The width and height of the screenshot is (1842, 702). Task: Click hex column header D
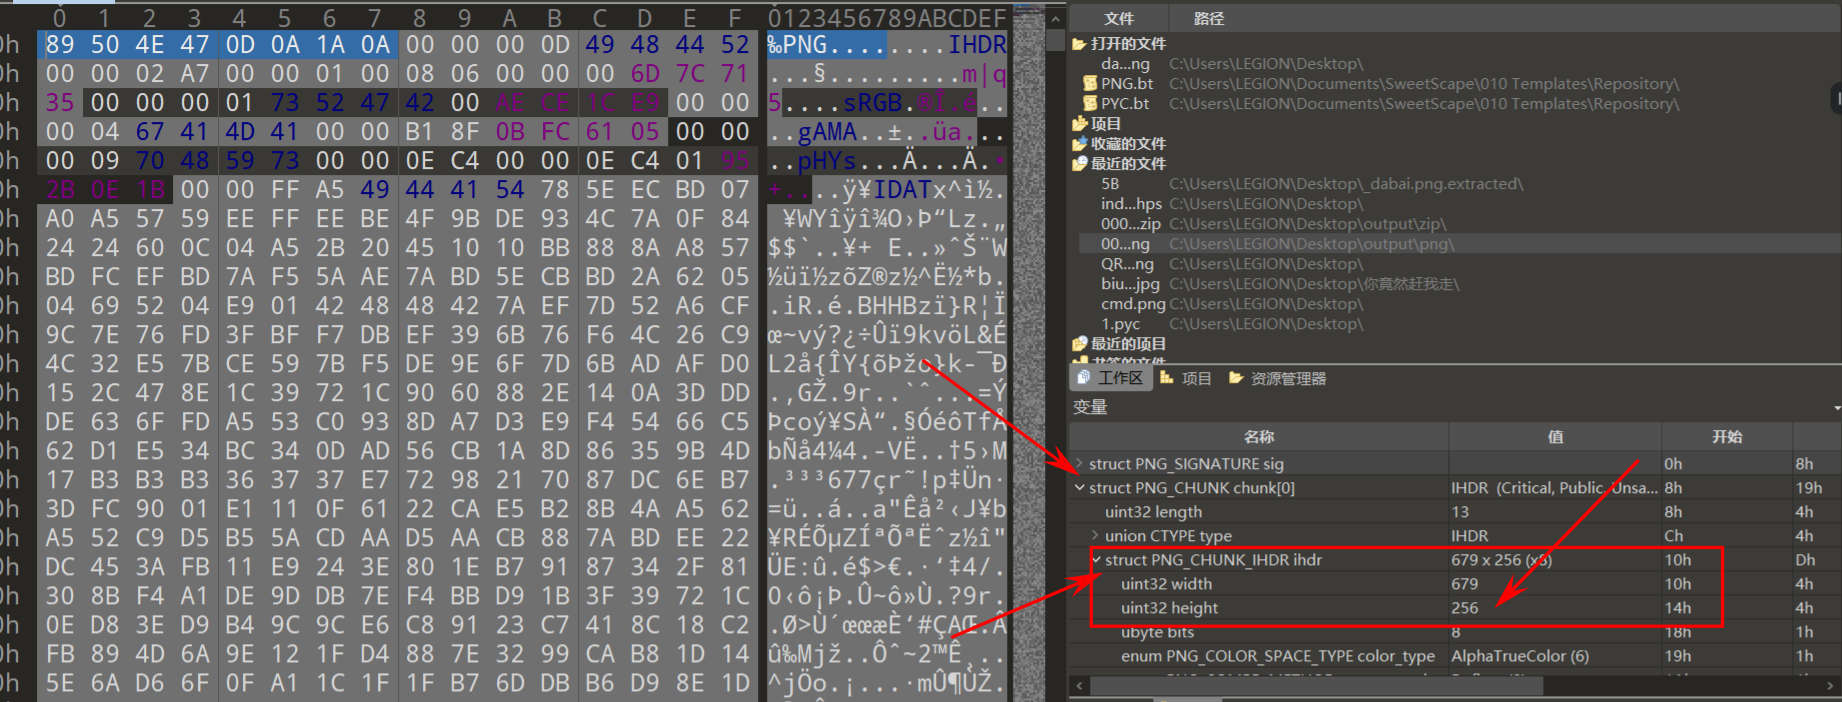(x=645, y=18)
